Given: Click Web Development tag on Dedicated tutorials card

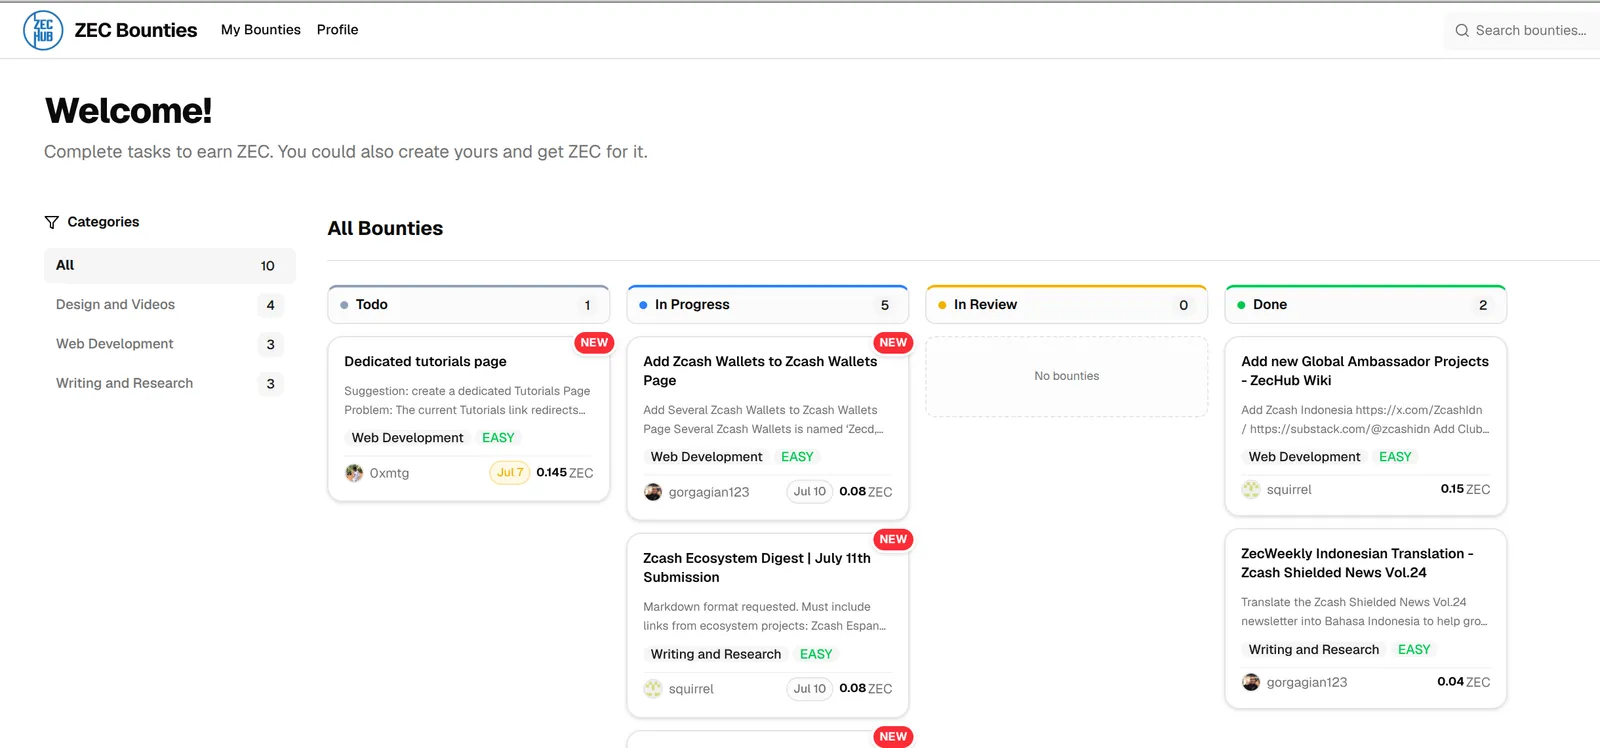Looking at the screenshot, I should [x=407, y=438].
